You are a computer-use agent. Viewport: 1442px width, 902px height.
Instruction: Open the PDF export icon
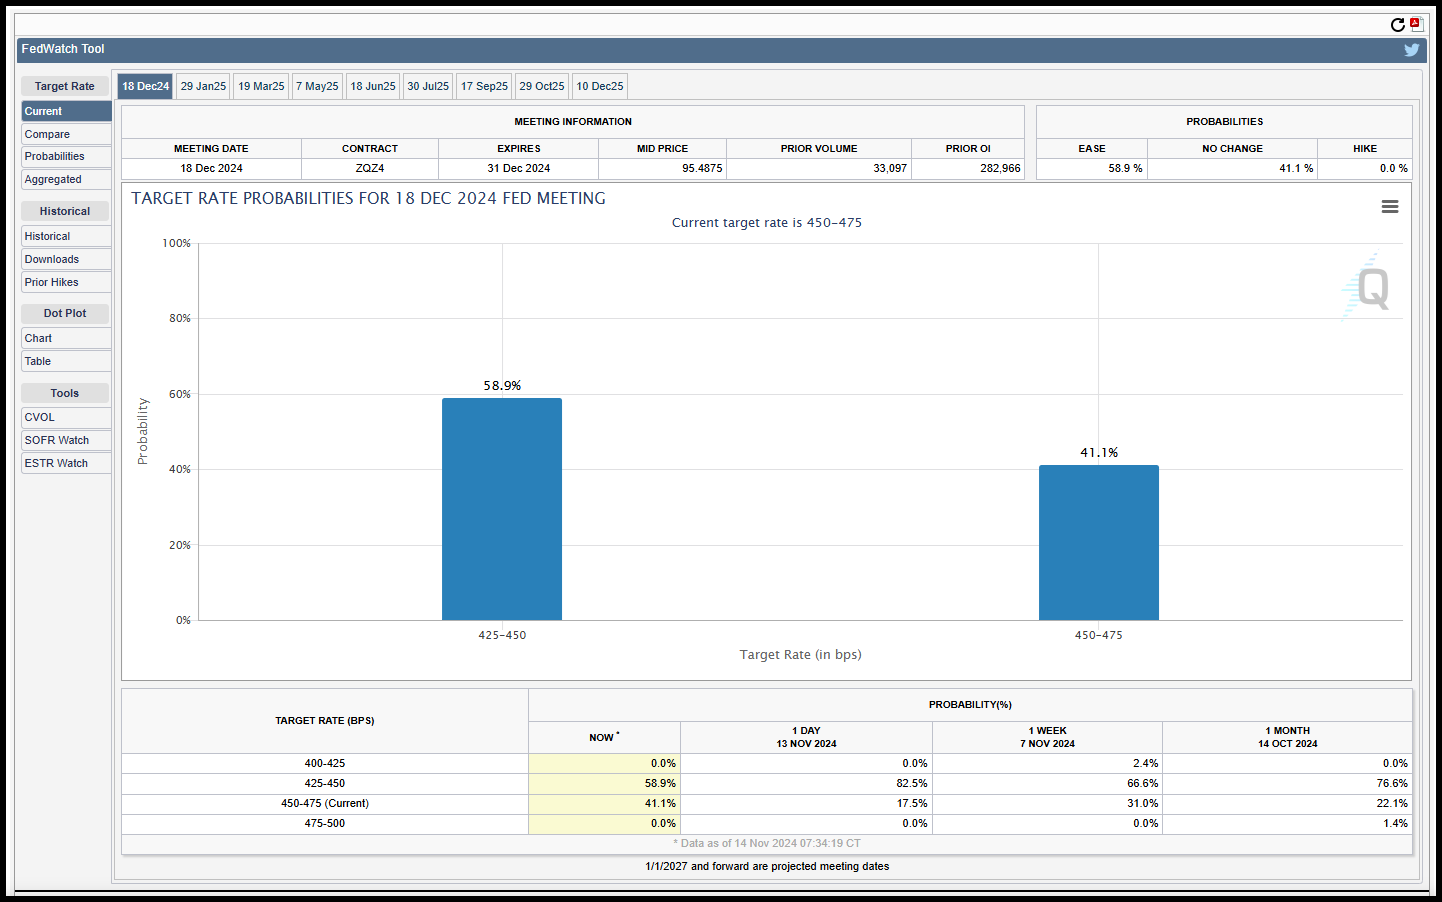[x=1416, y=25]
